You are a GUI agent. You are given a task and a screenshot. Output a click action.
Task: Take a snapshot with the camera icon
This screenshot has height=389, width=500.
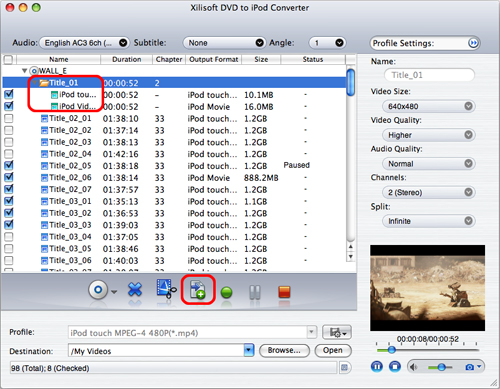click(x=469, y=367)
